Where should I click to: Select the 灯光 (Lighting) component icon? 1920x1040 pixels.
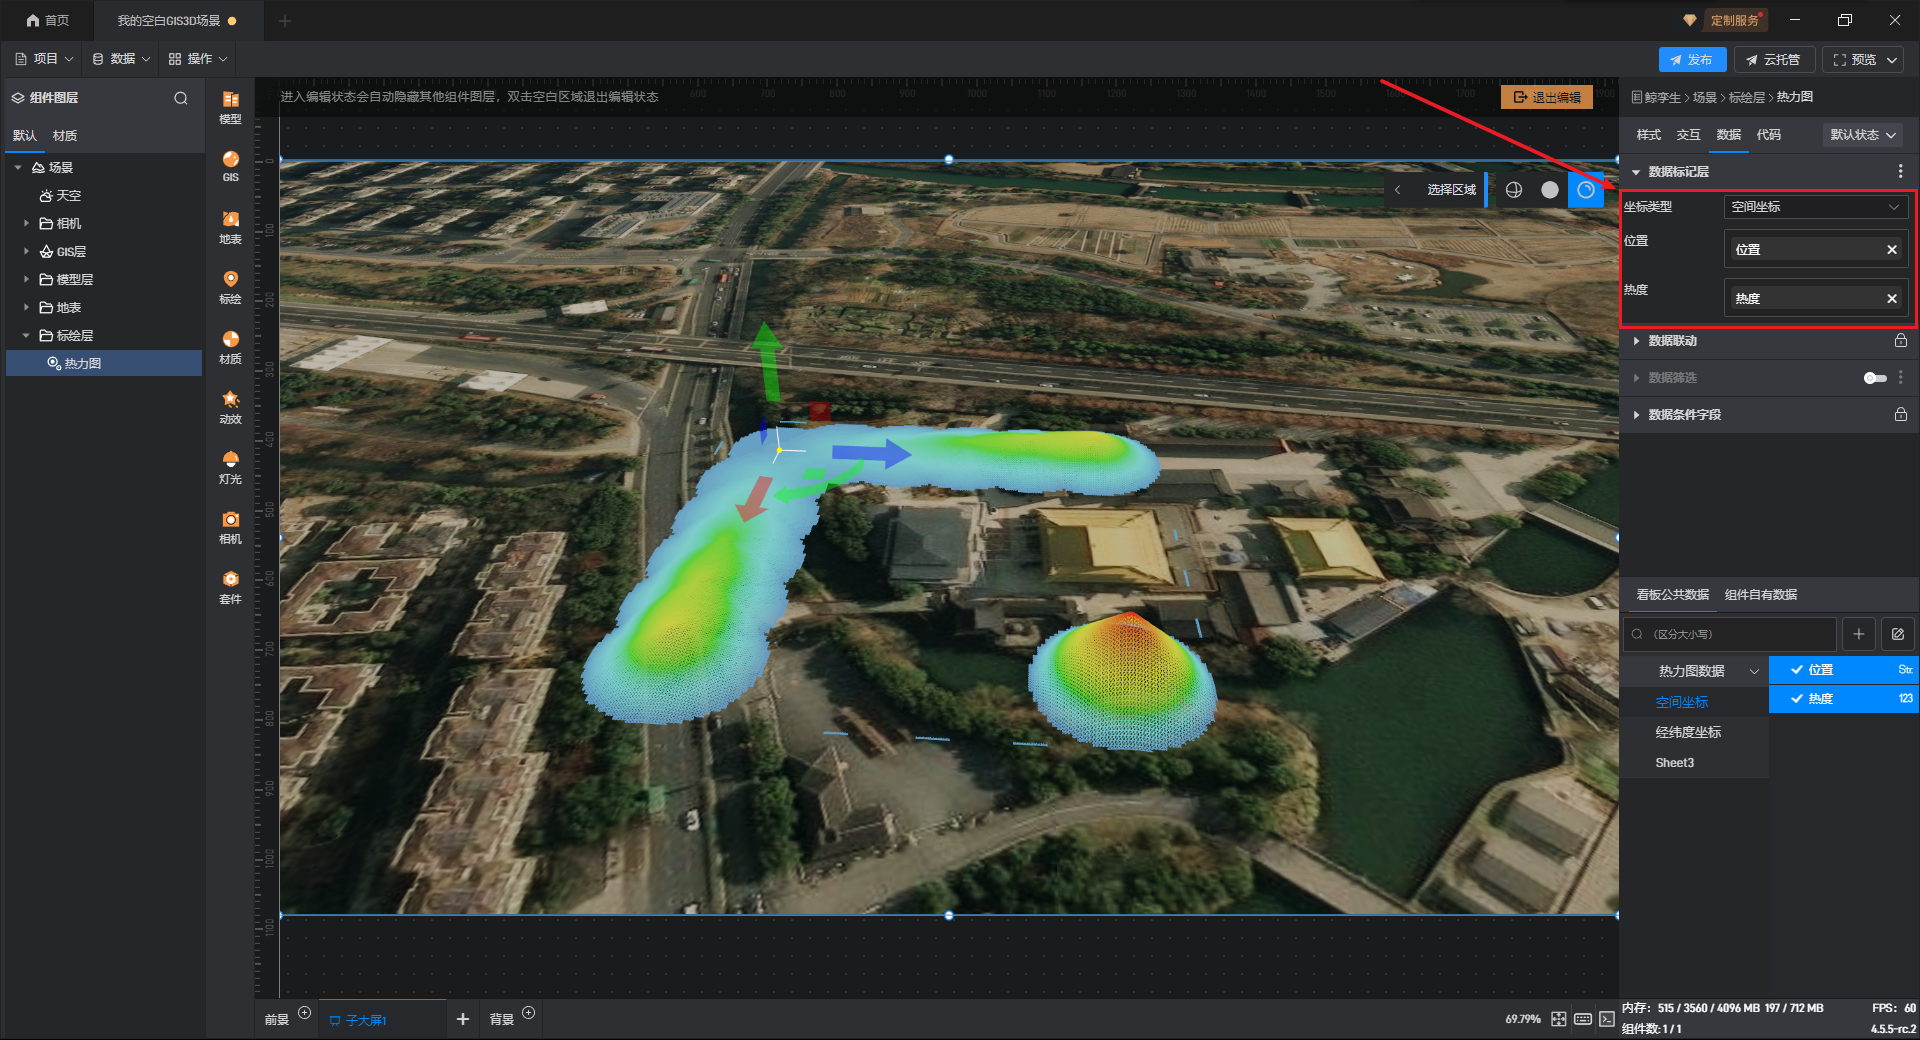click(x=230, y=466)
